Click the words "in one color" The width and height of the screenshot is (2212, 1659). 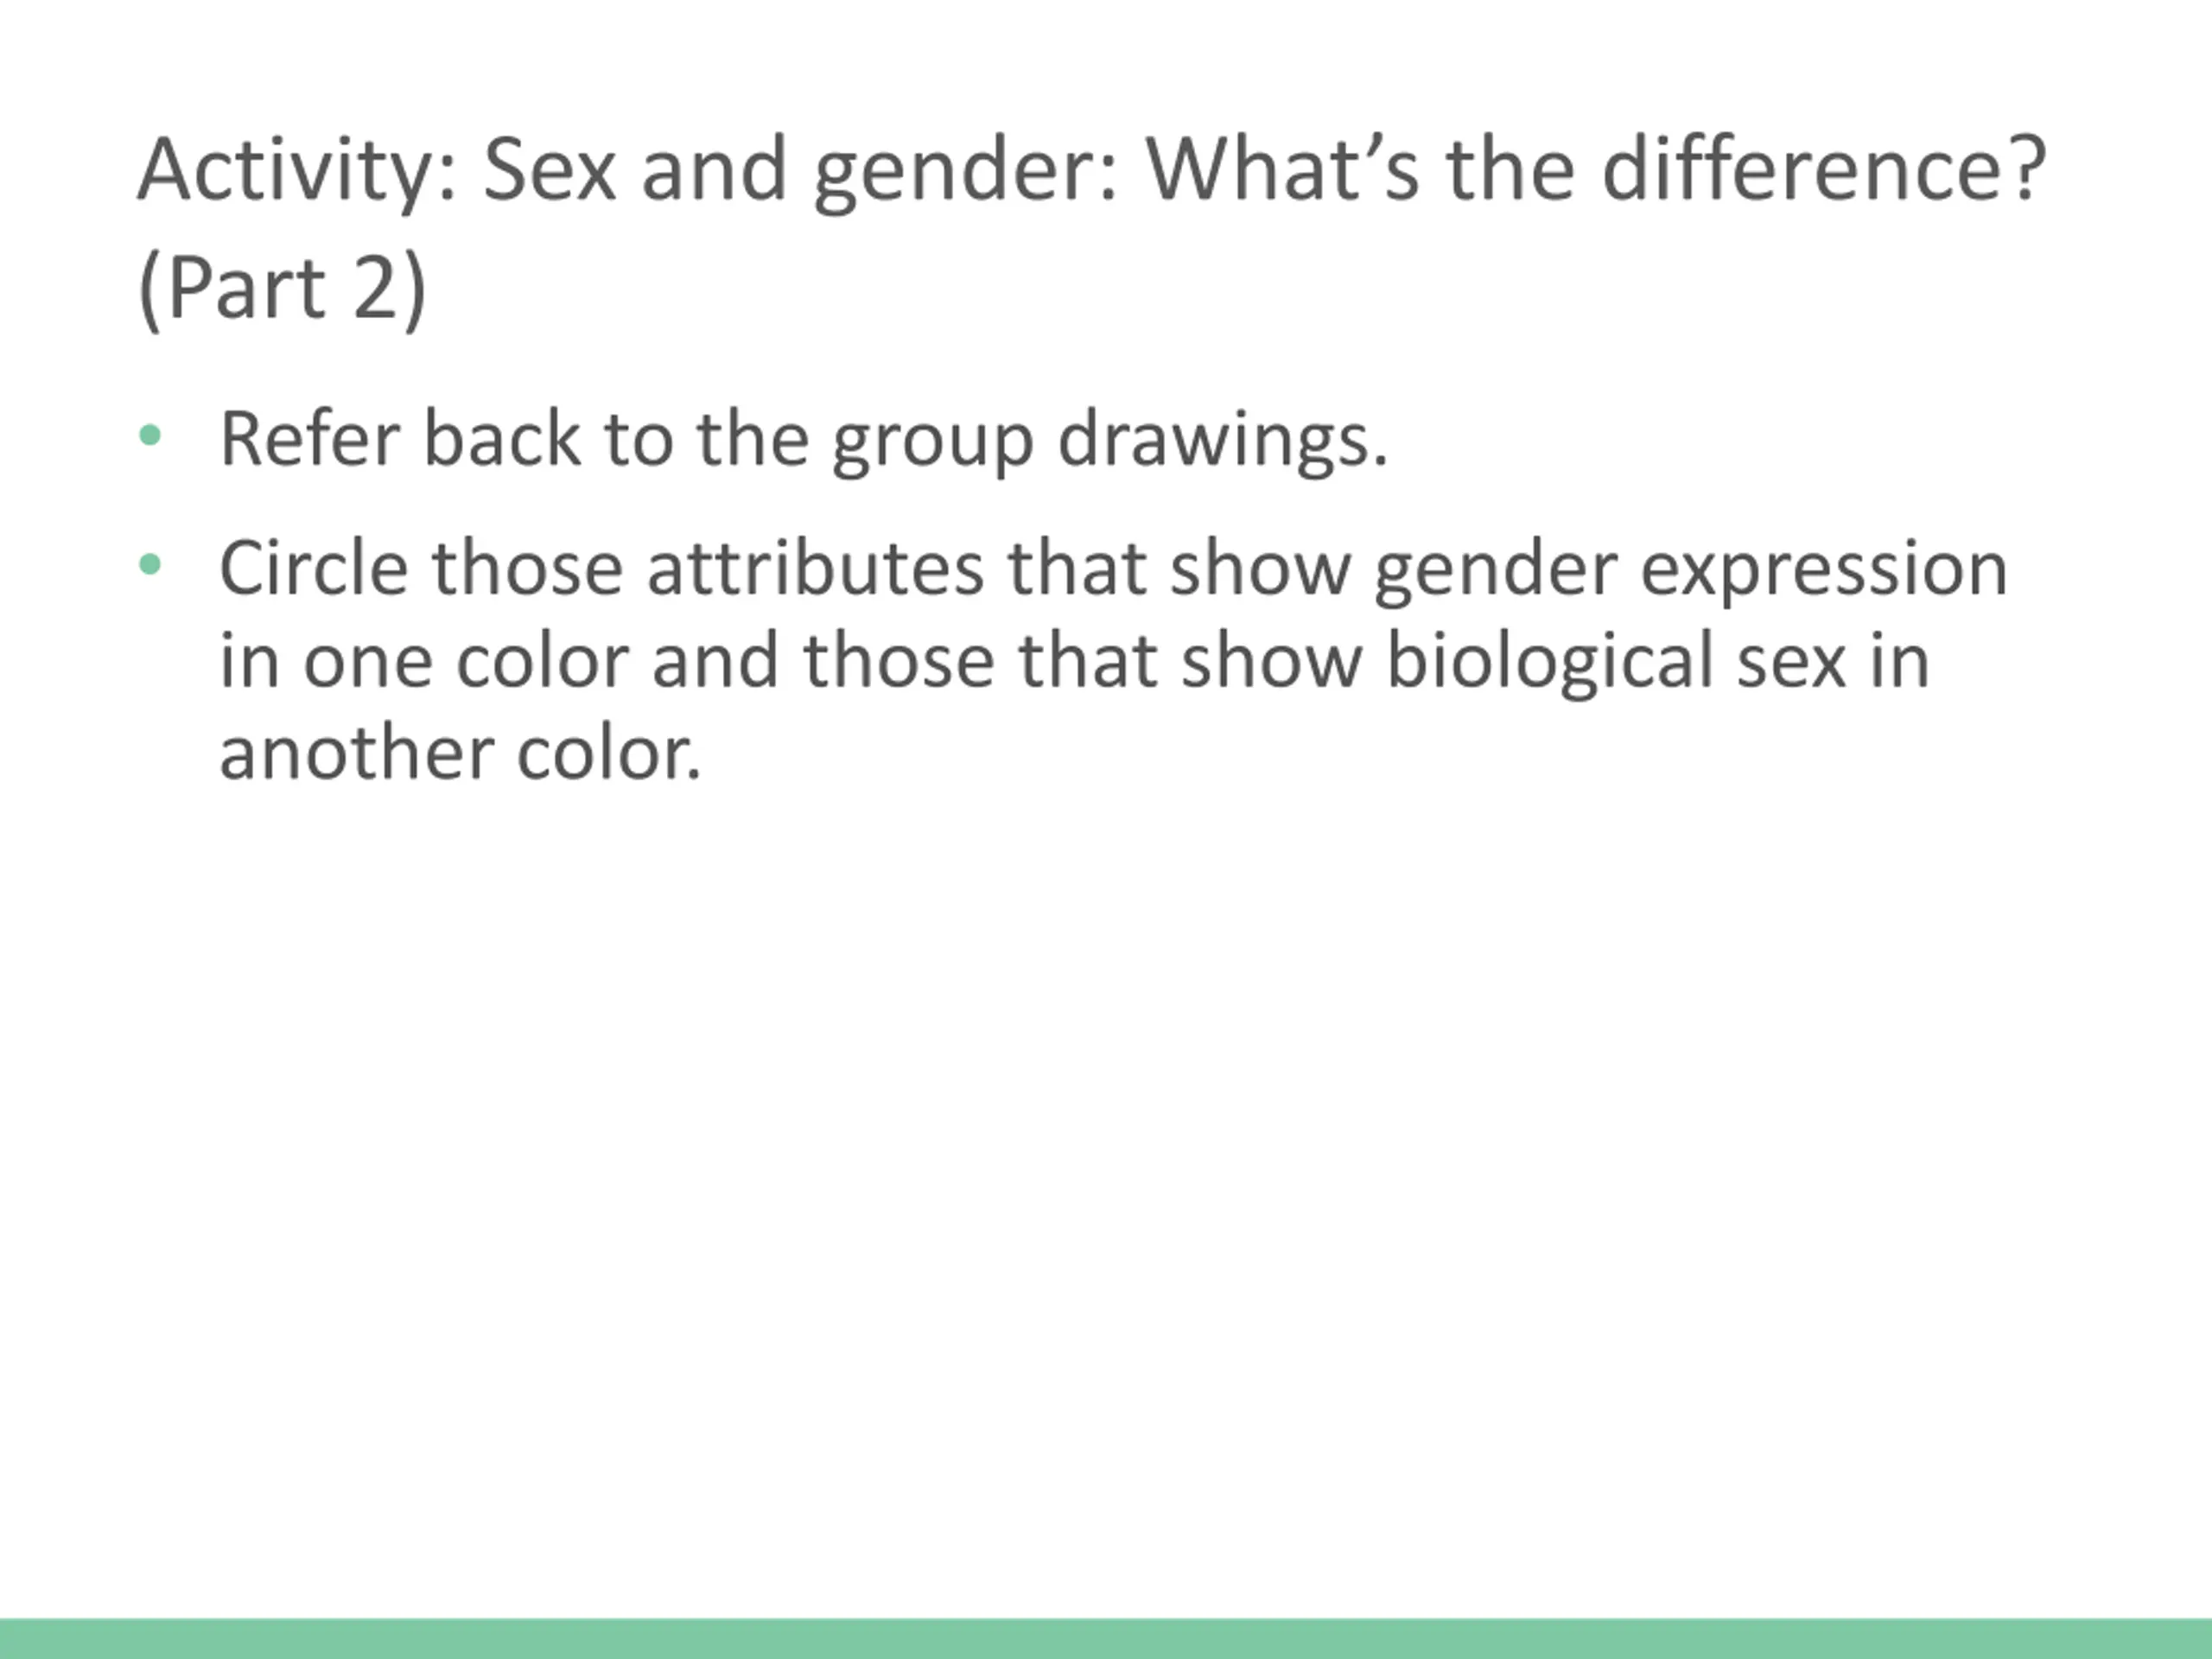pyautogui.click(x=425, y=661)
